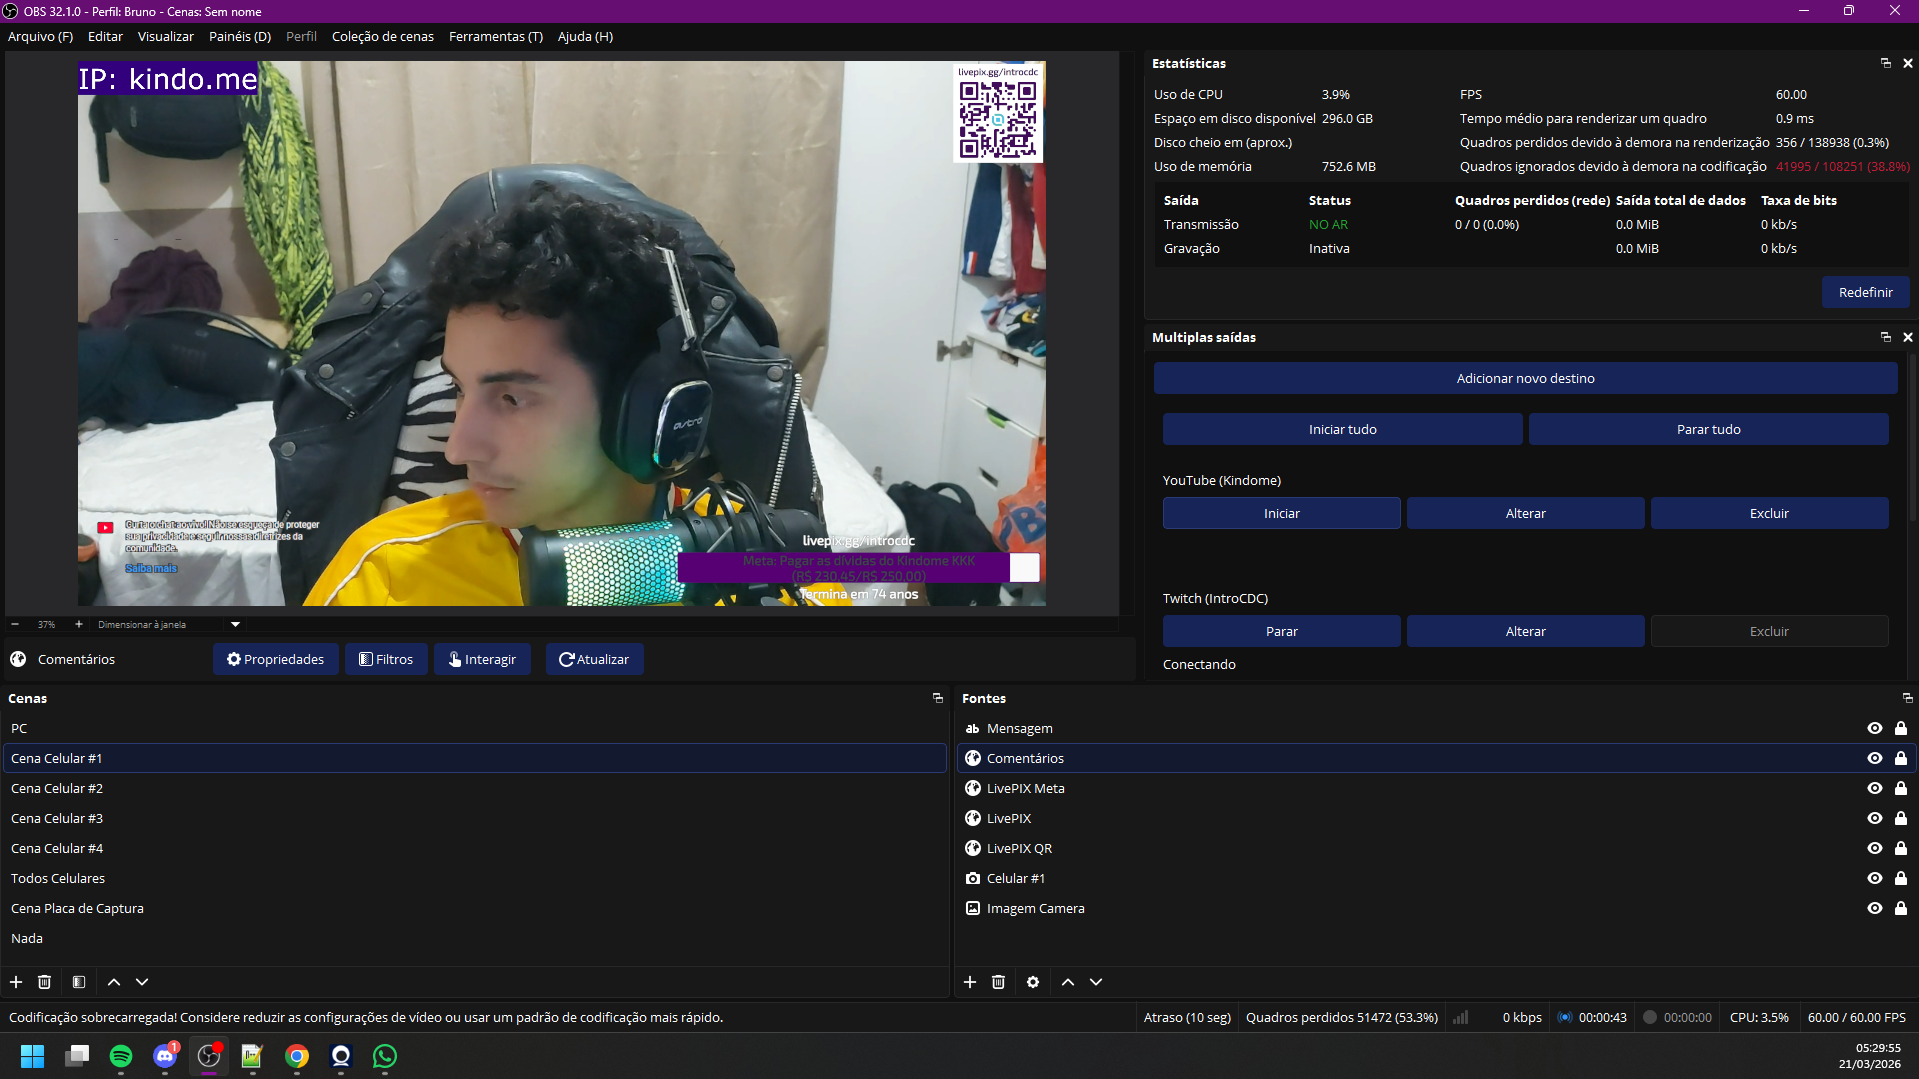Click Adicionar novo destino button
Screen dimensions: 1919x1079
click(1525, 378)
